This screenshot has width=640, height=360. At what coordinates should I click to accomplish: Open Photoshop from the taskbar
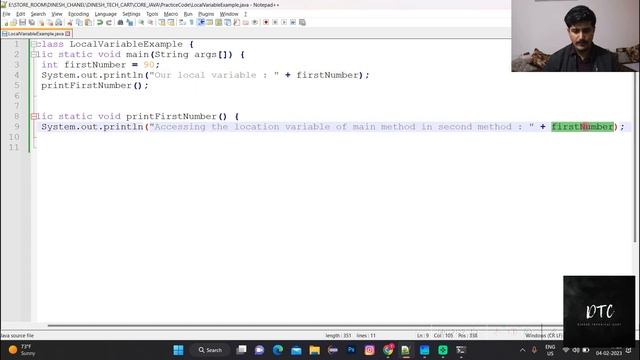pos(351,350)
